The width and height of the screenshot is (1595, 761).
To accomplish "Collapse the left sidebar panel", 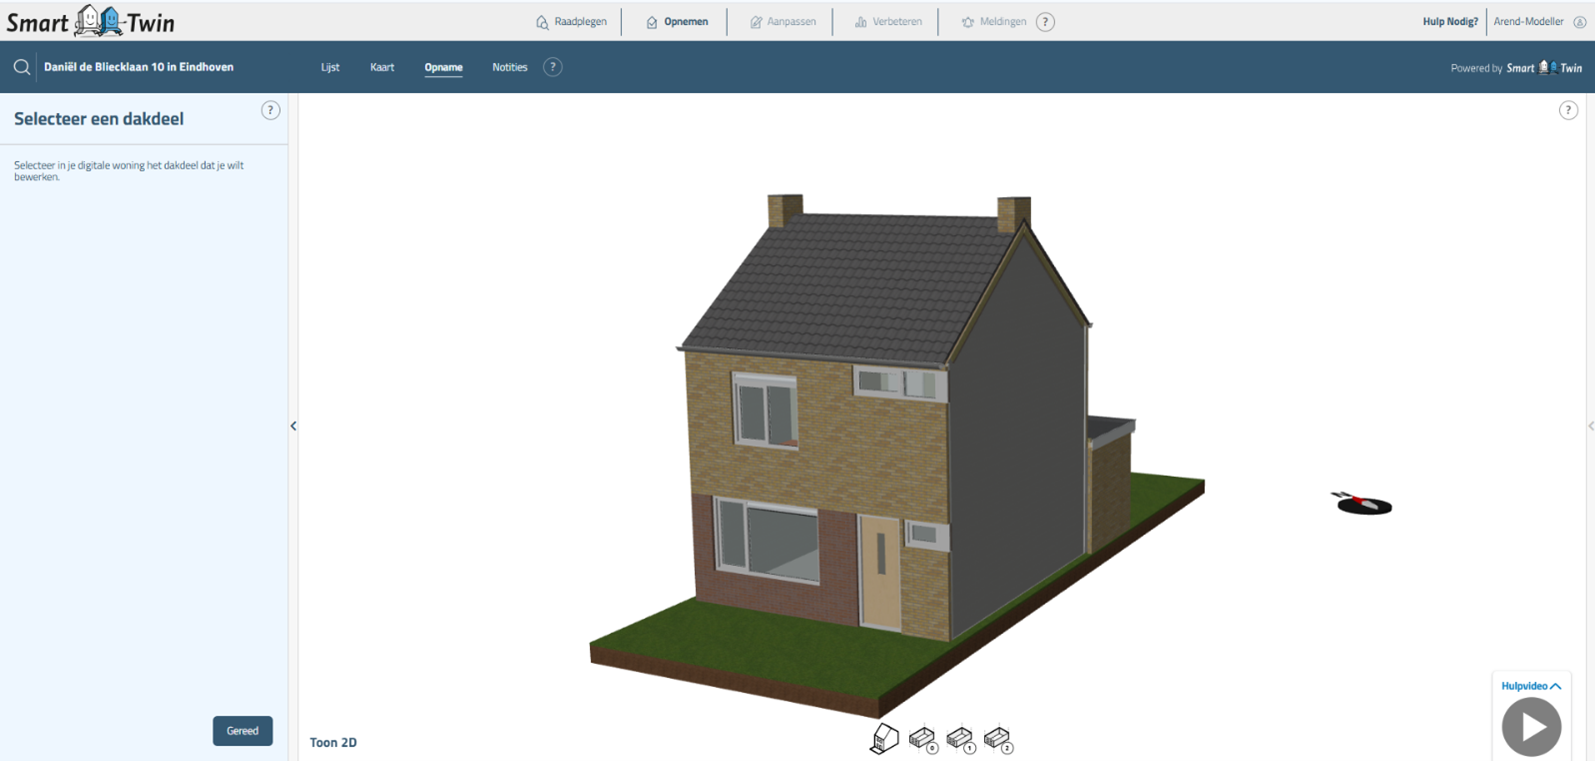I will (293, 426).
